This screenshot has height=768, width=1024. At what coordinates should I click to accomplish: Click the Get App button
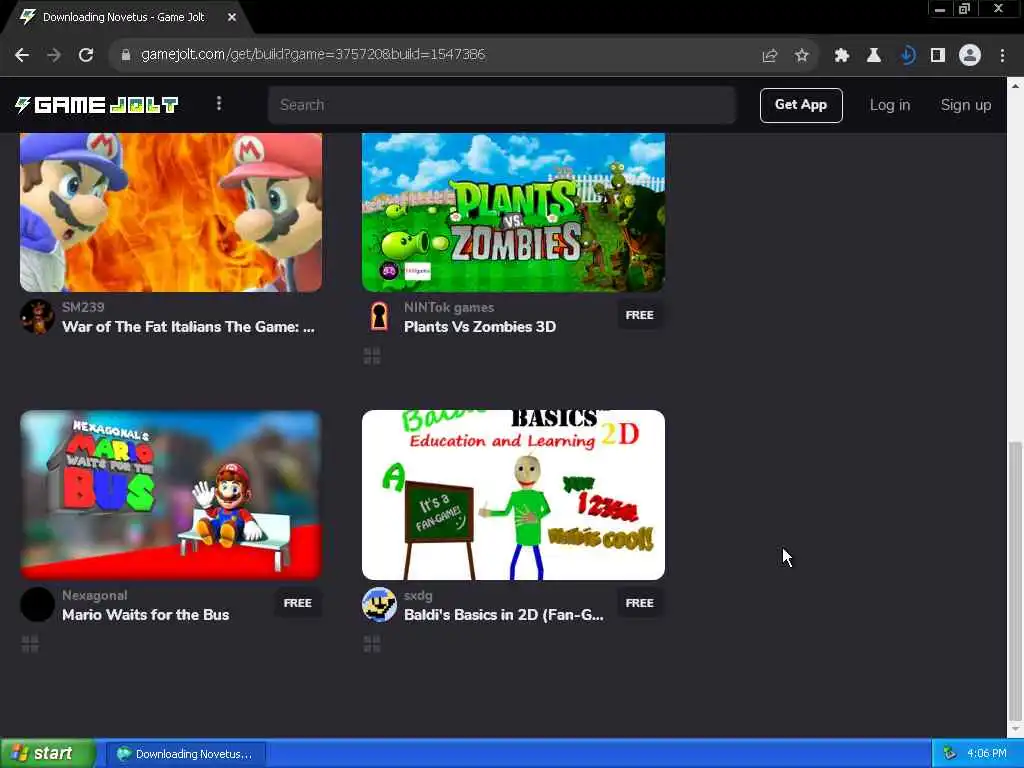point(801,105)
